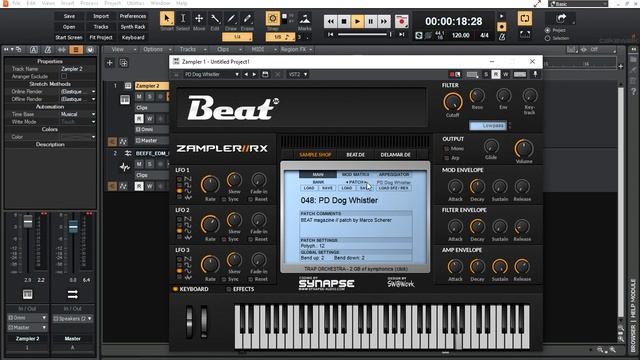This screenshot has width=640, height=360.
Task: Open the Export share icon
Action: pos(561,18)
